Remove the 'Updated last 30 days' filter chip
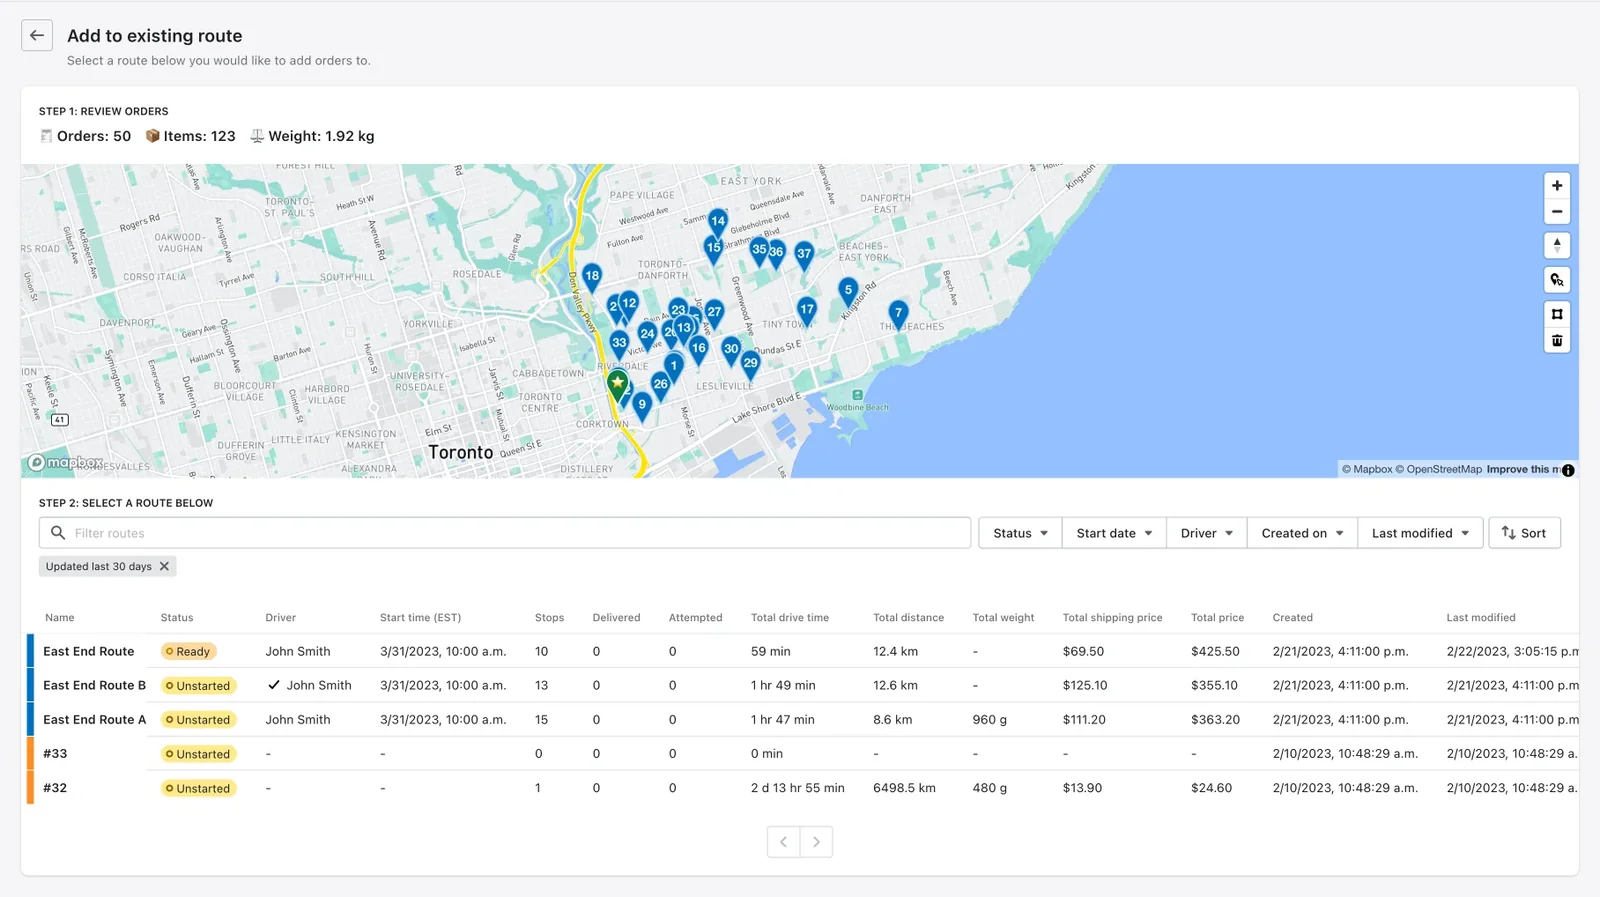 point(165,566)
